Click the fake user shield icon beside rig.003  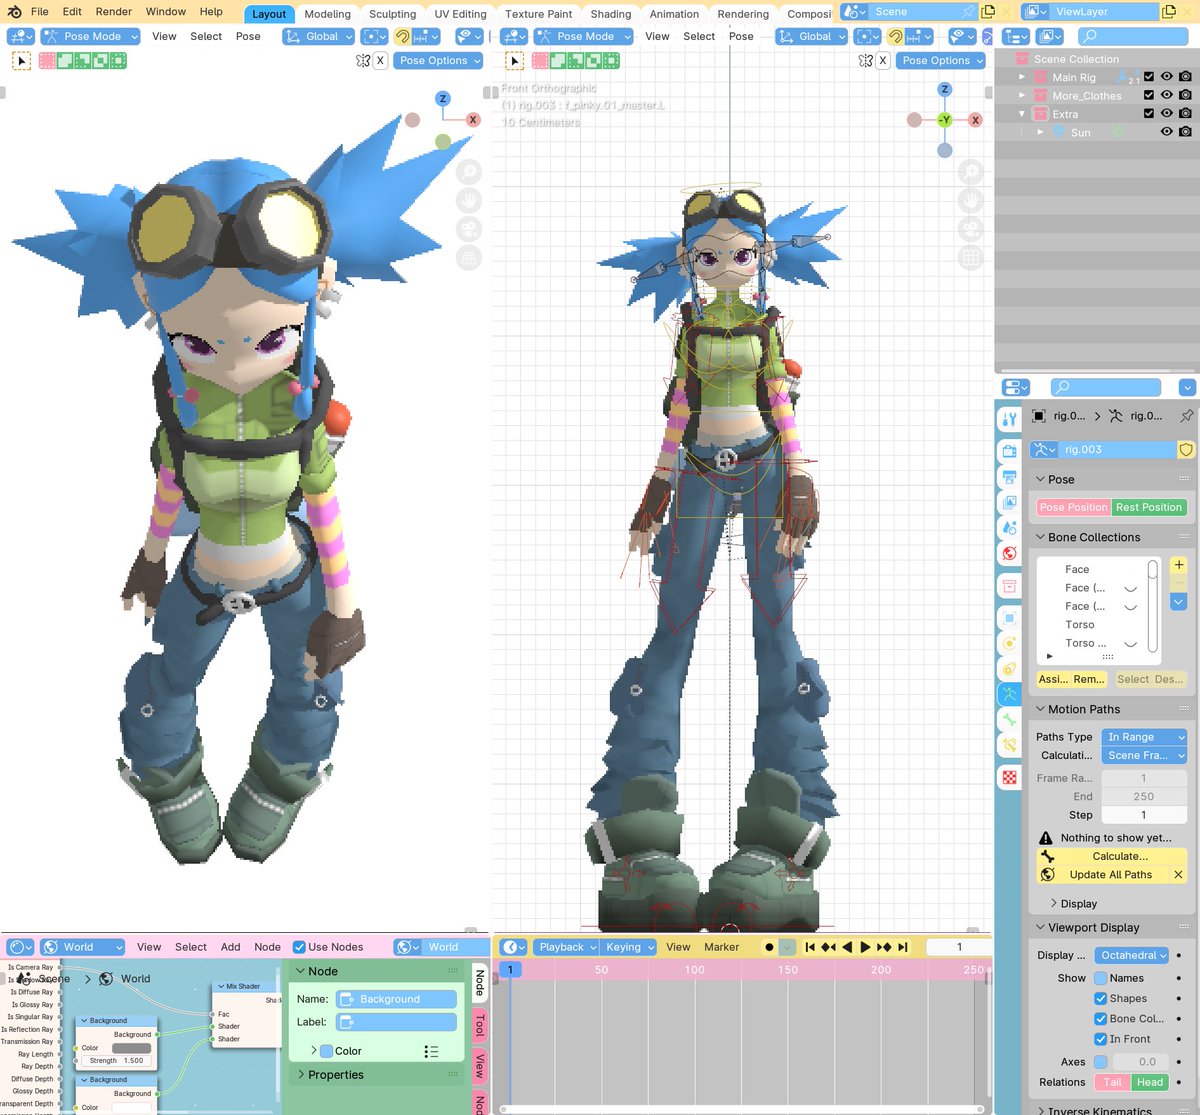click(1186, 449)
